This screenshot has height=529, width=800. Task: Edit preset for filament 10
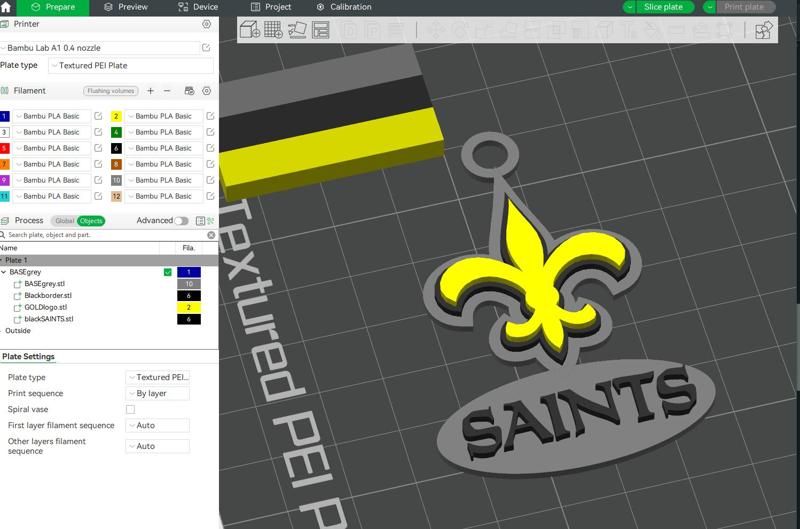click(x=210, y=180)
